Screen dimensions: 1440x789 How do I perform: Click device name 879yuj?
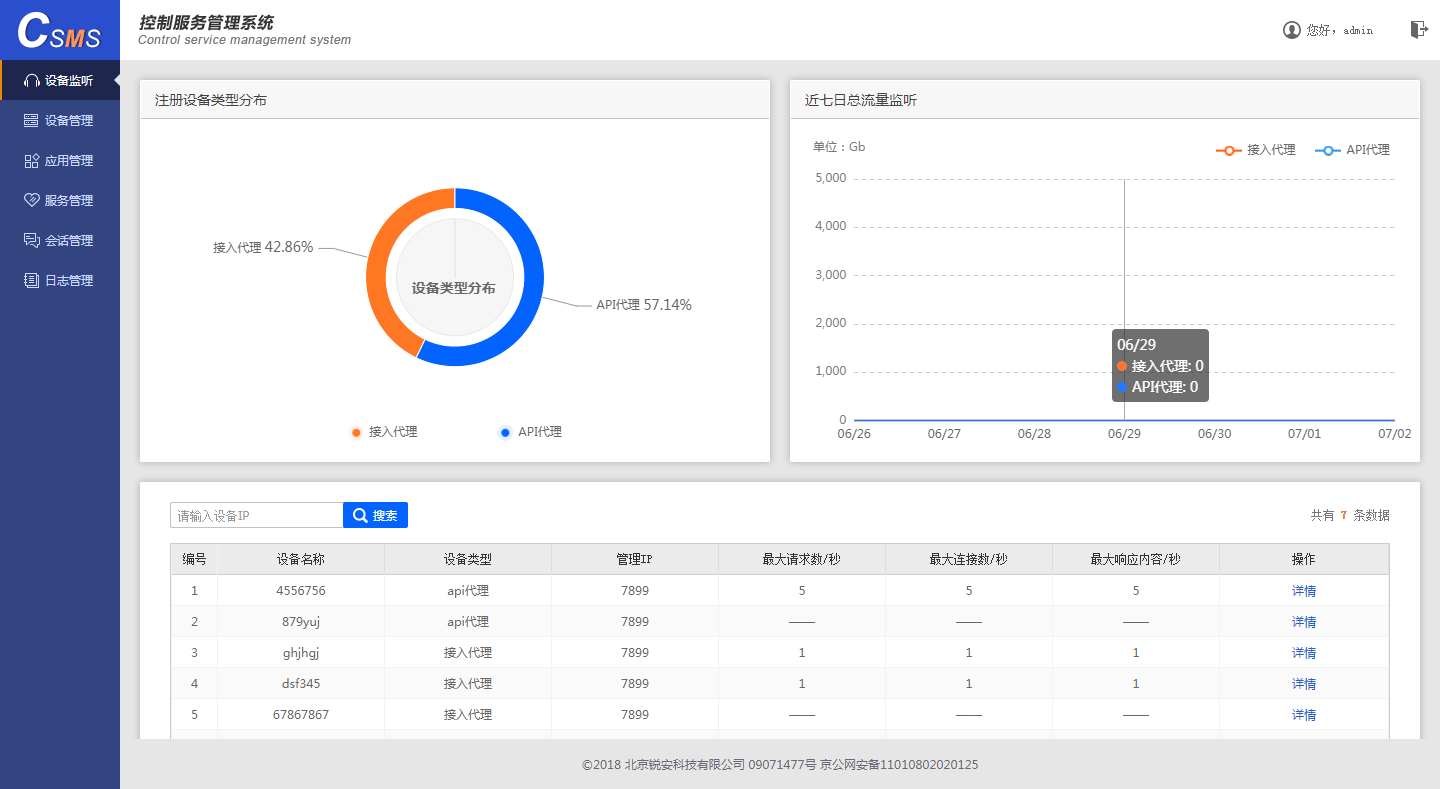(301, 622)
